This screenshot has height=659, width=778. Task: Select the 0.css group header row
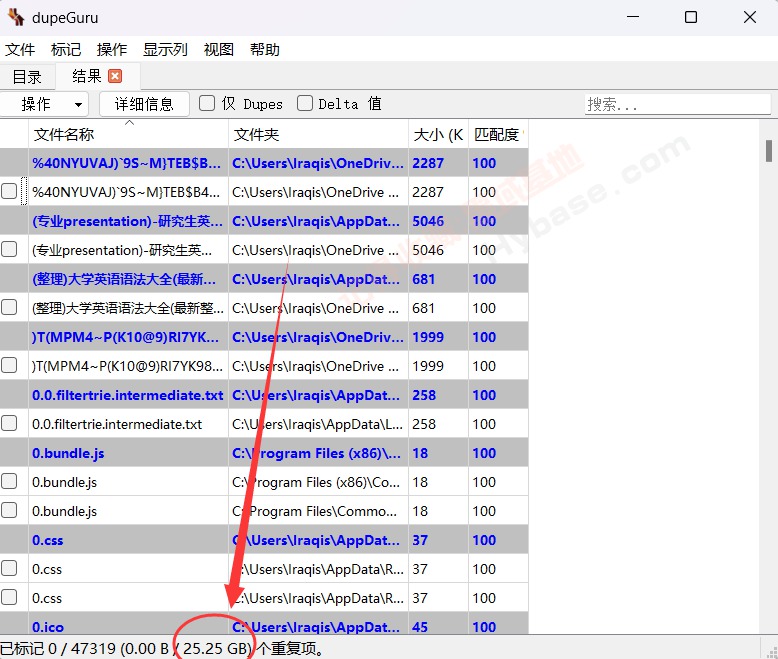click(130, 540)
